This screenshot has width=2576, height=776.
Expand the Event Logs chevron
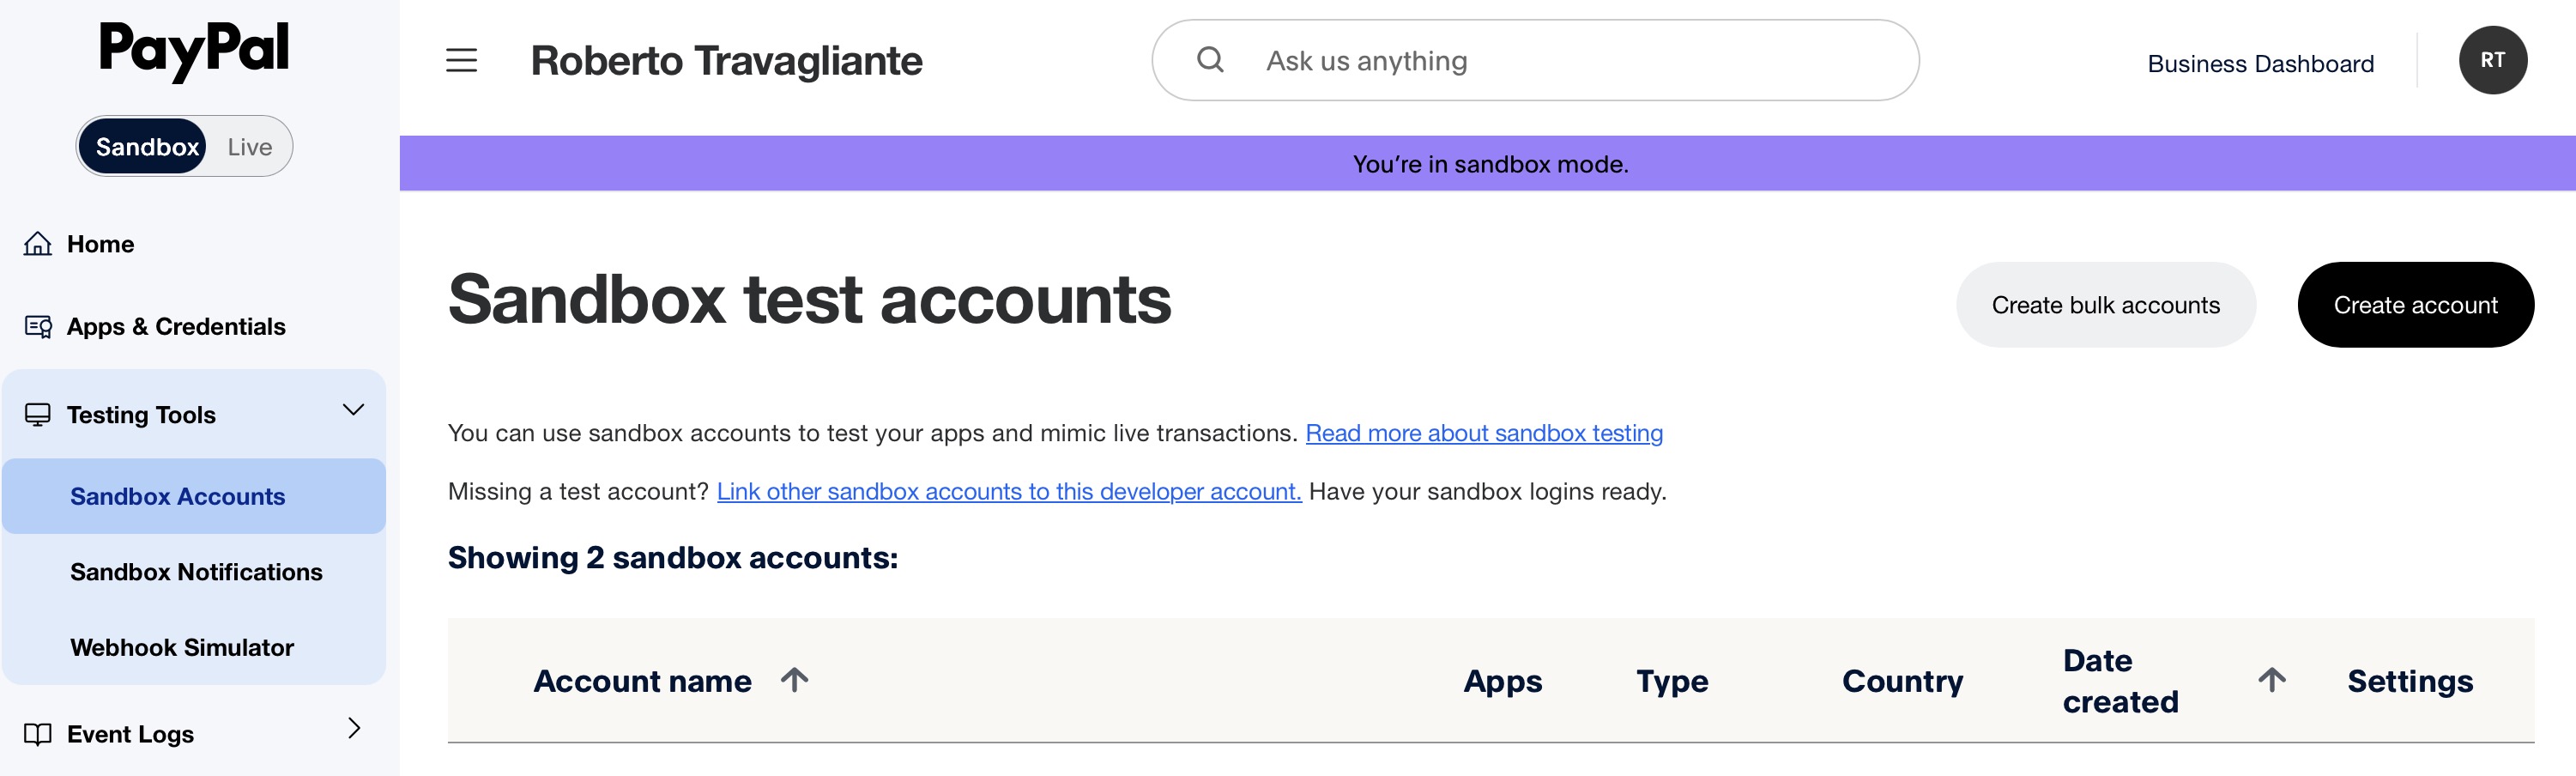click(354, 728)
